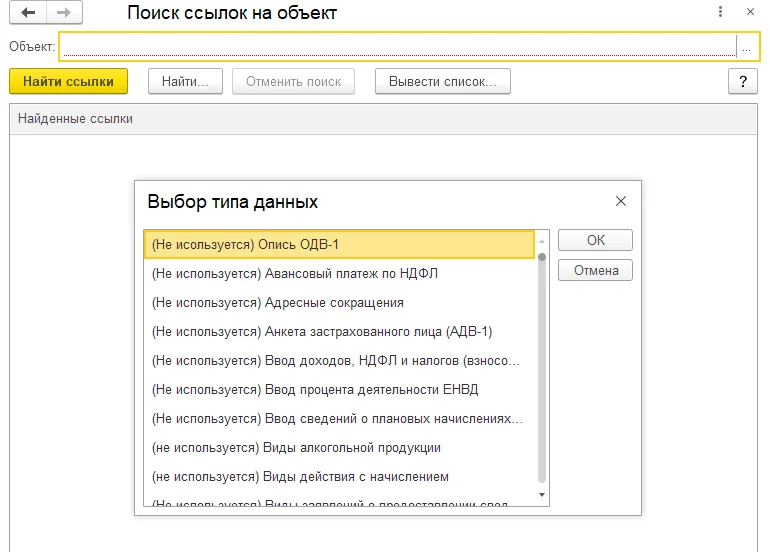
Task: Click the Отменить поиск button
Action: [293, 82]
